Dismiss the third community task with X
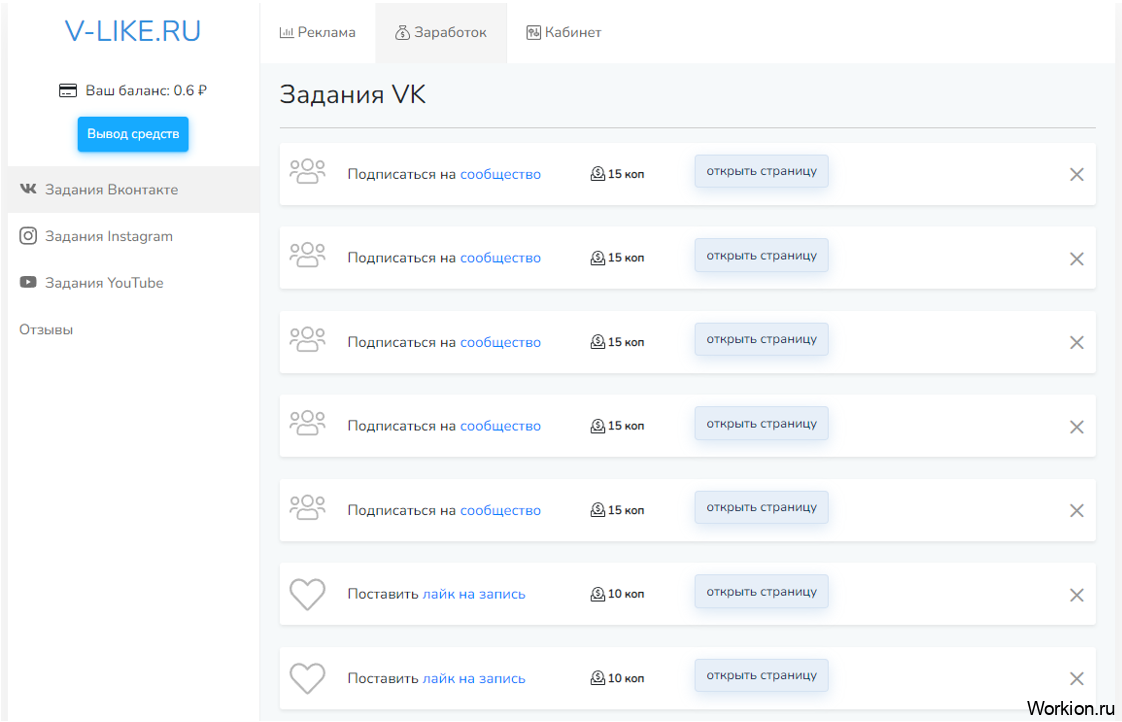Viewport: 1122px width, 722px height. click(1076, 343)
